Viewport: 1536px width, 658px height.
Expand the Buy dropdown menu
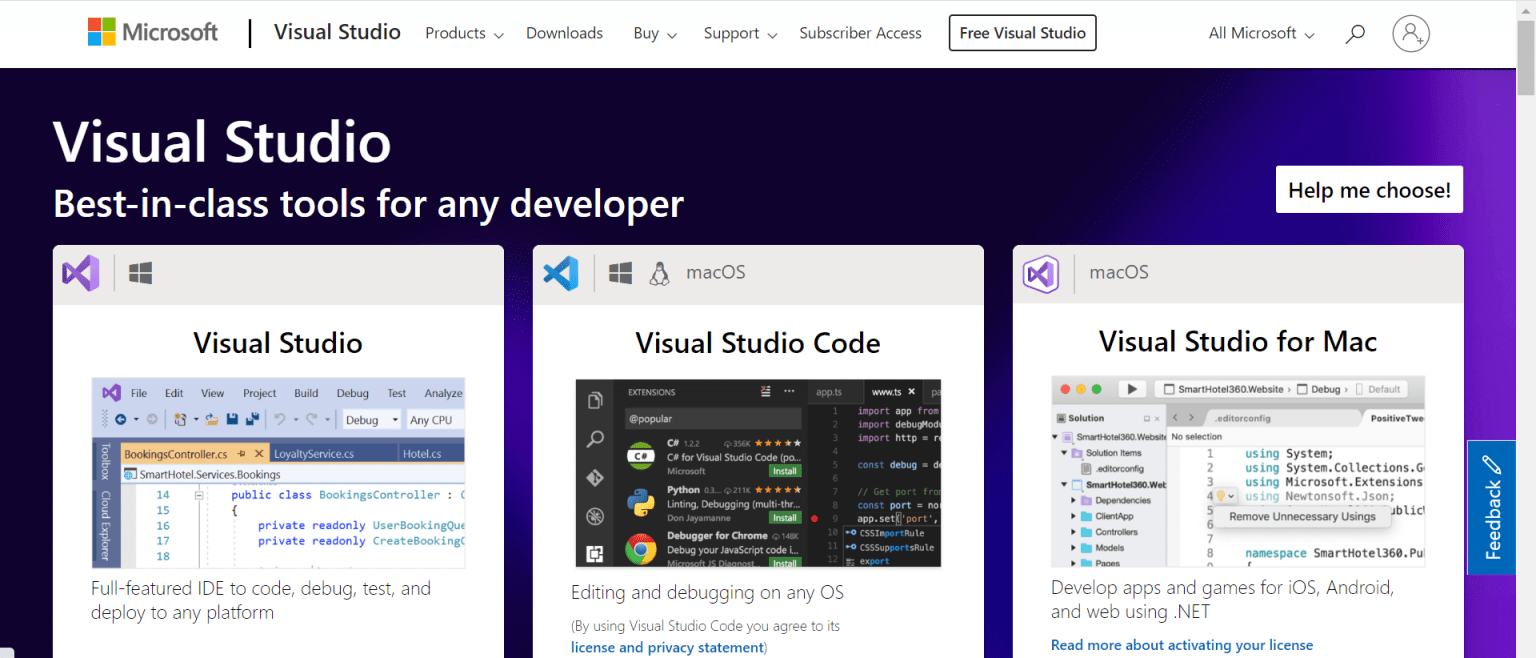[x=655, y=33]
